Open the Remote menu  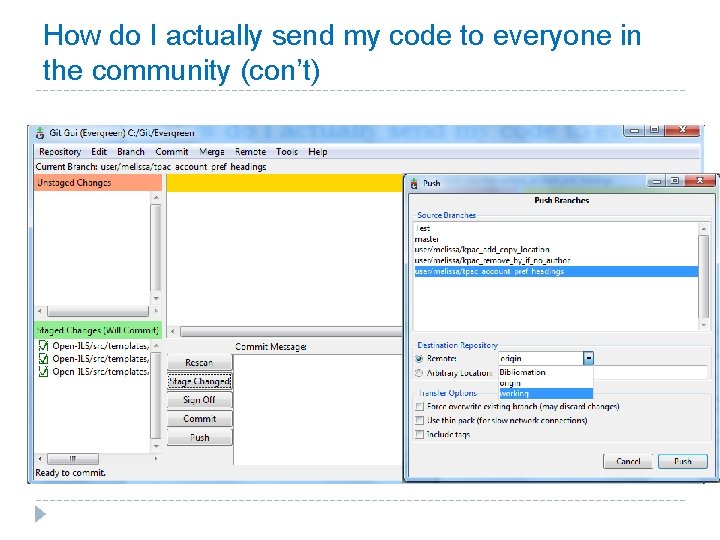point(250,152)
